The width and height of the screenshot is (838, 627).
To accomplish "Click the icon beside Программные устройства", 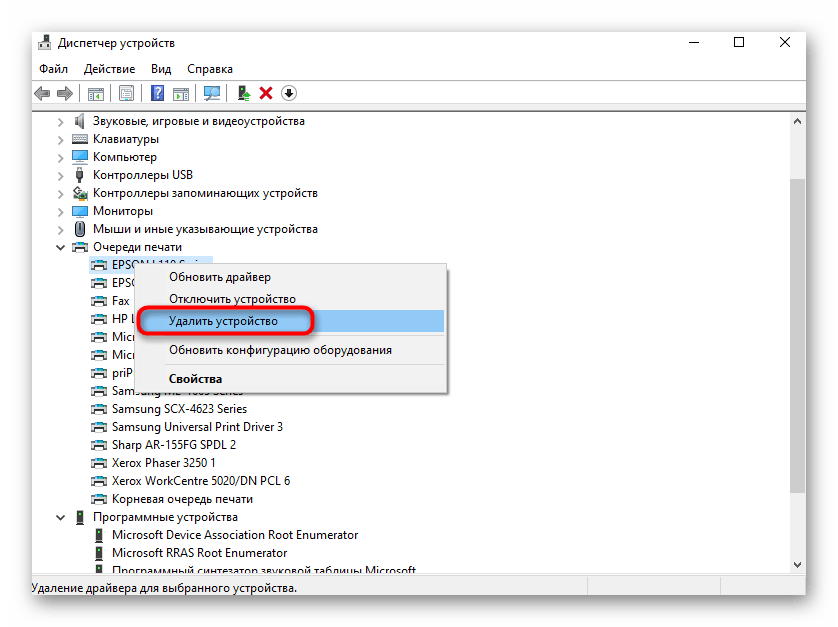I will 80,517.
